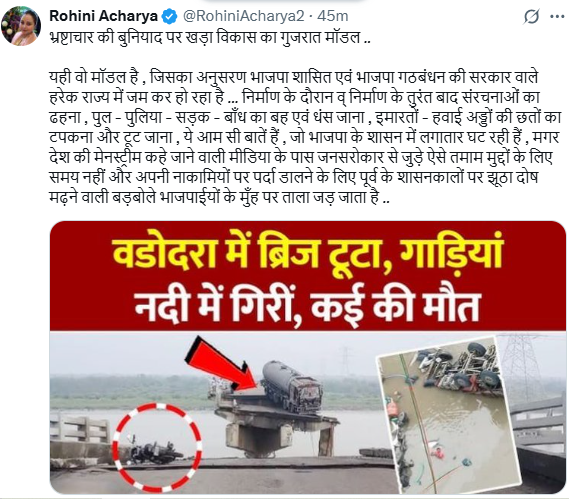Open the Grok explain-post icon

531,16
